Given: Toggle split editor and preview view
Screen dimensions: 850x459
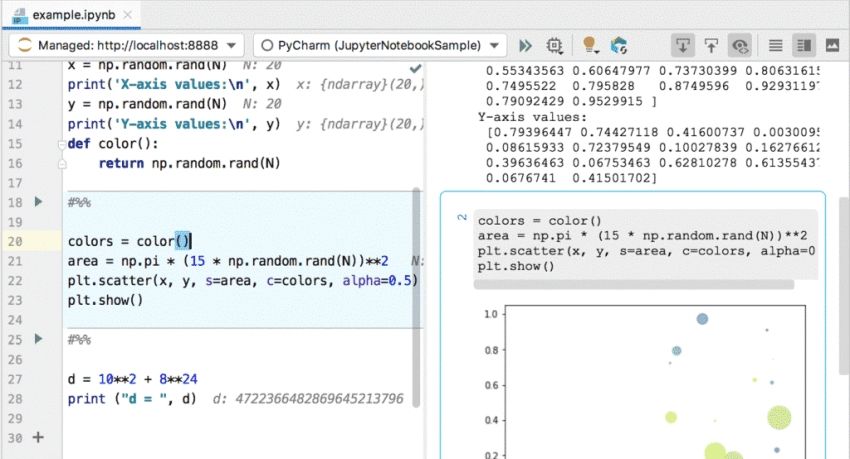Looking at the screenshot, I should tap(803, 46).
